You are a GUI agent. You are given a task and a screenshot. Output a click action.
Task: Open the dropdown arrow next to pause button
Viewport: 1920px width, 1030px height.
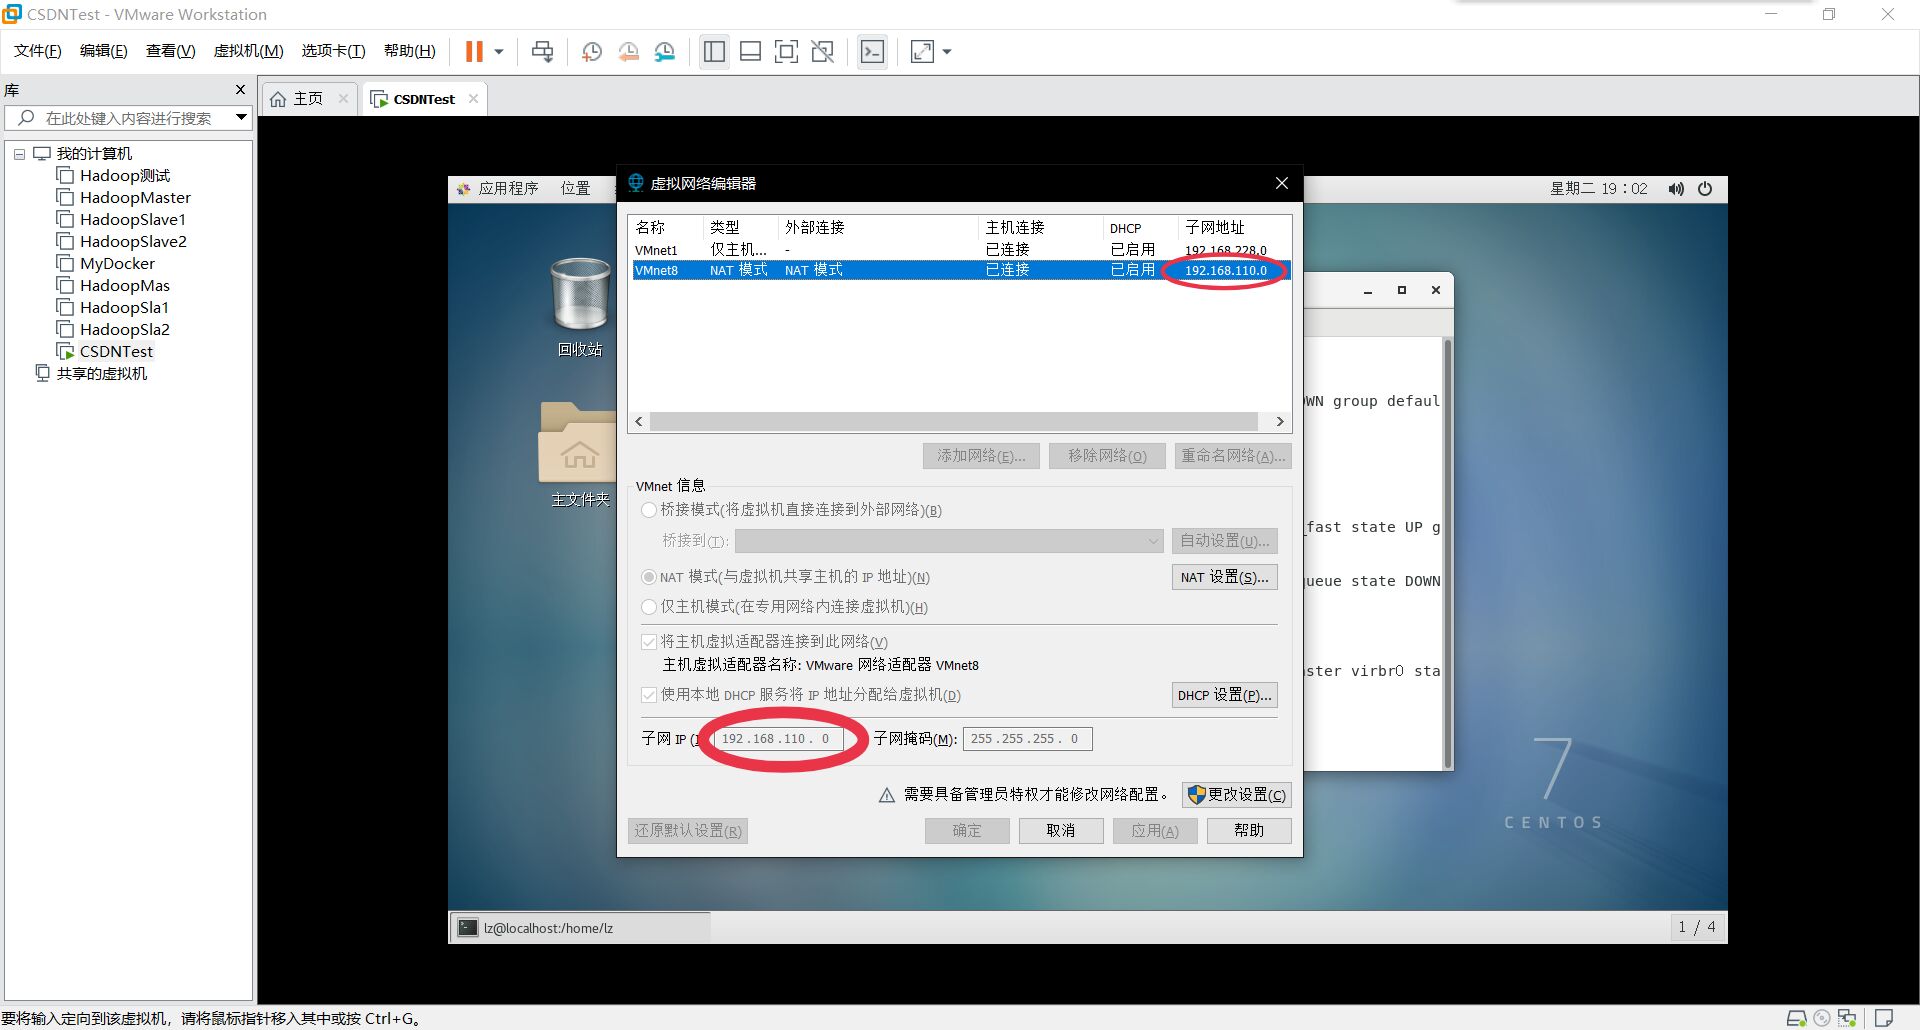[499, 51]
